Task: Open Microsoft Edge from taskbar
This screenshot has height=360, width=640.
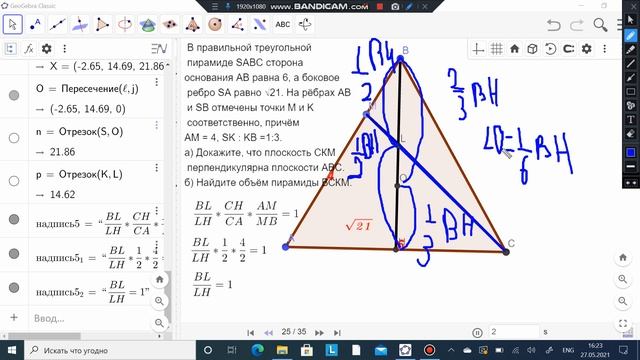Action: 257,350
